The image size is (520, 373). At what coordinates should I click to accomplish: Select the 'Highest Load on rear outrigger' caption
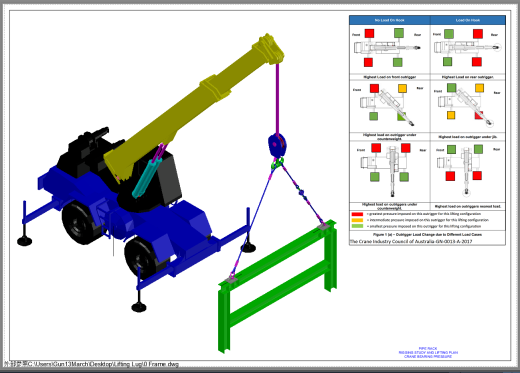tap(468, 77)
